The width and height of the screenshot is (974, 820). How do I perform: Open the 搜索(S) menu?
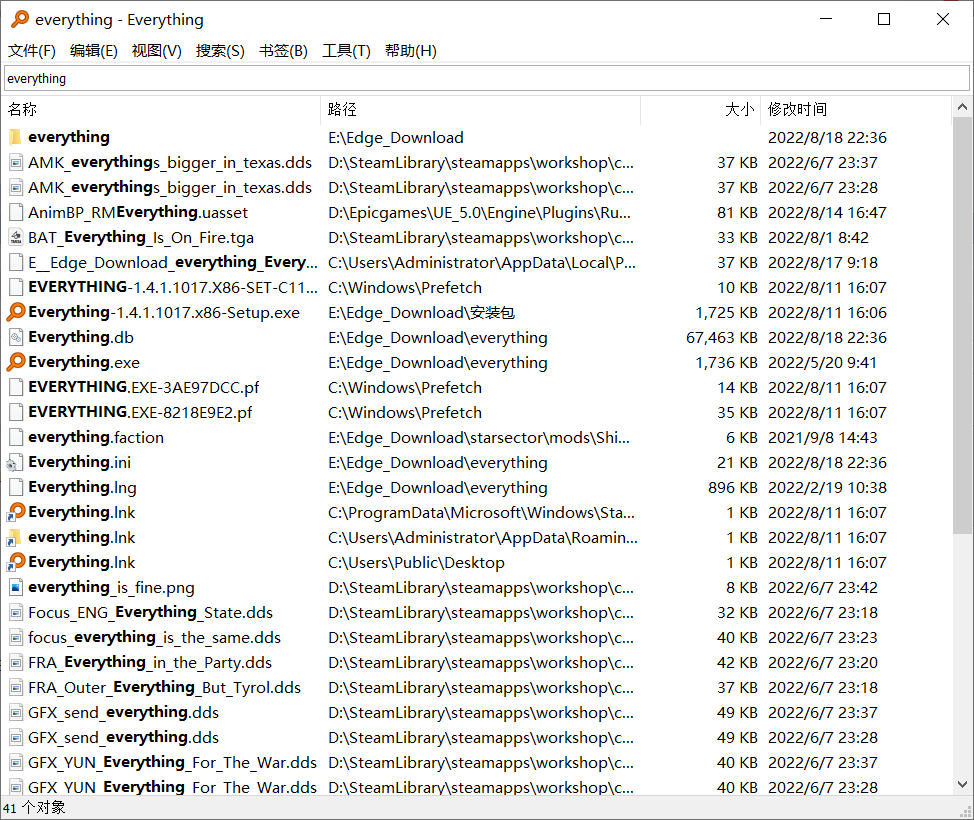click(220, 51)
